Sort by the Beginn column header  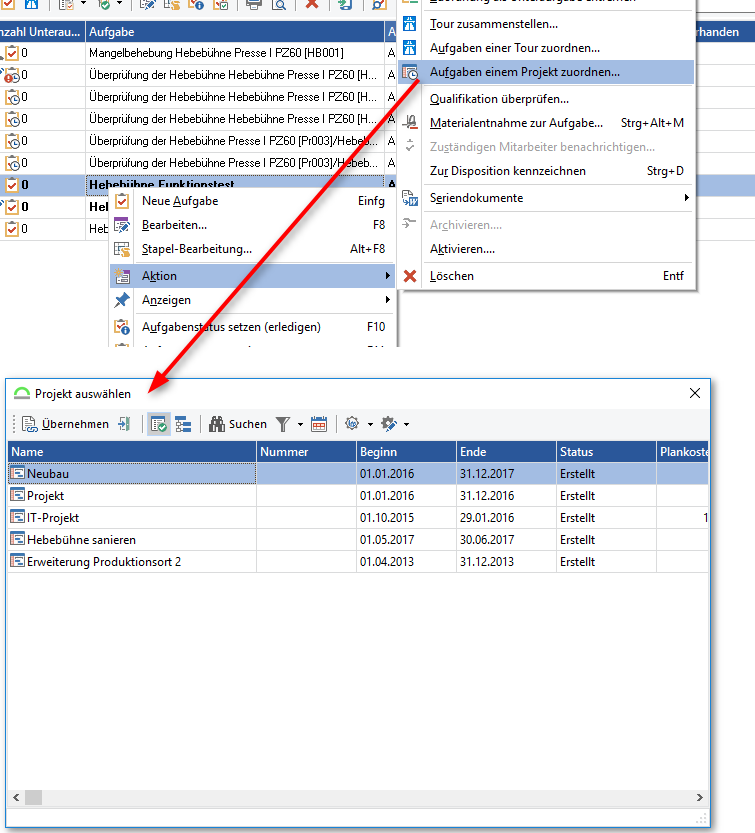(406, 452)
